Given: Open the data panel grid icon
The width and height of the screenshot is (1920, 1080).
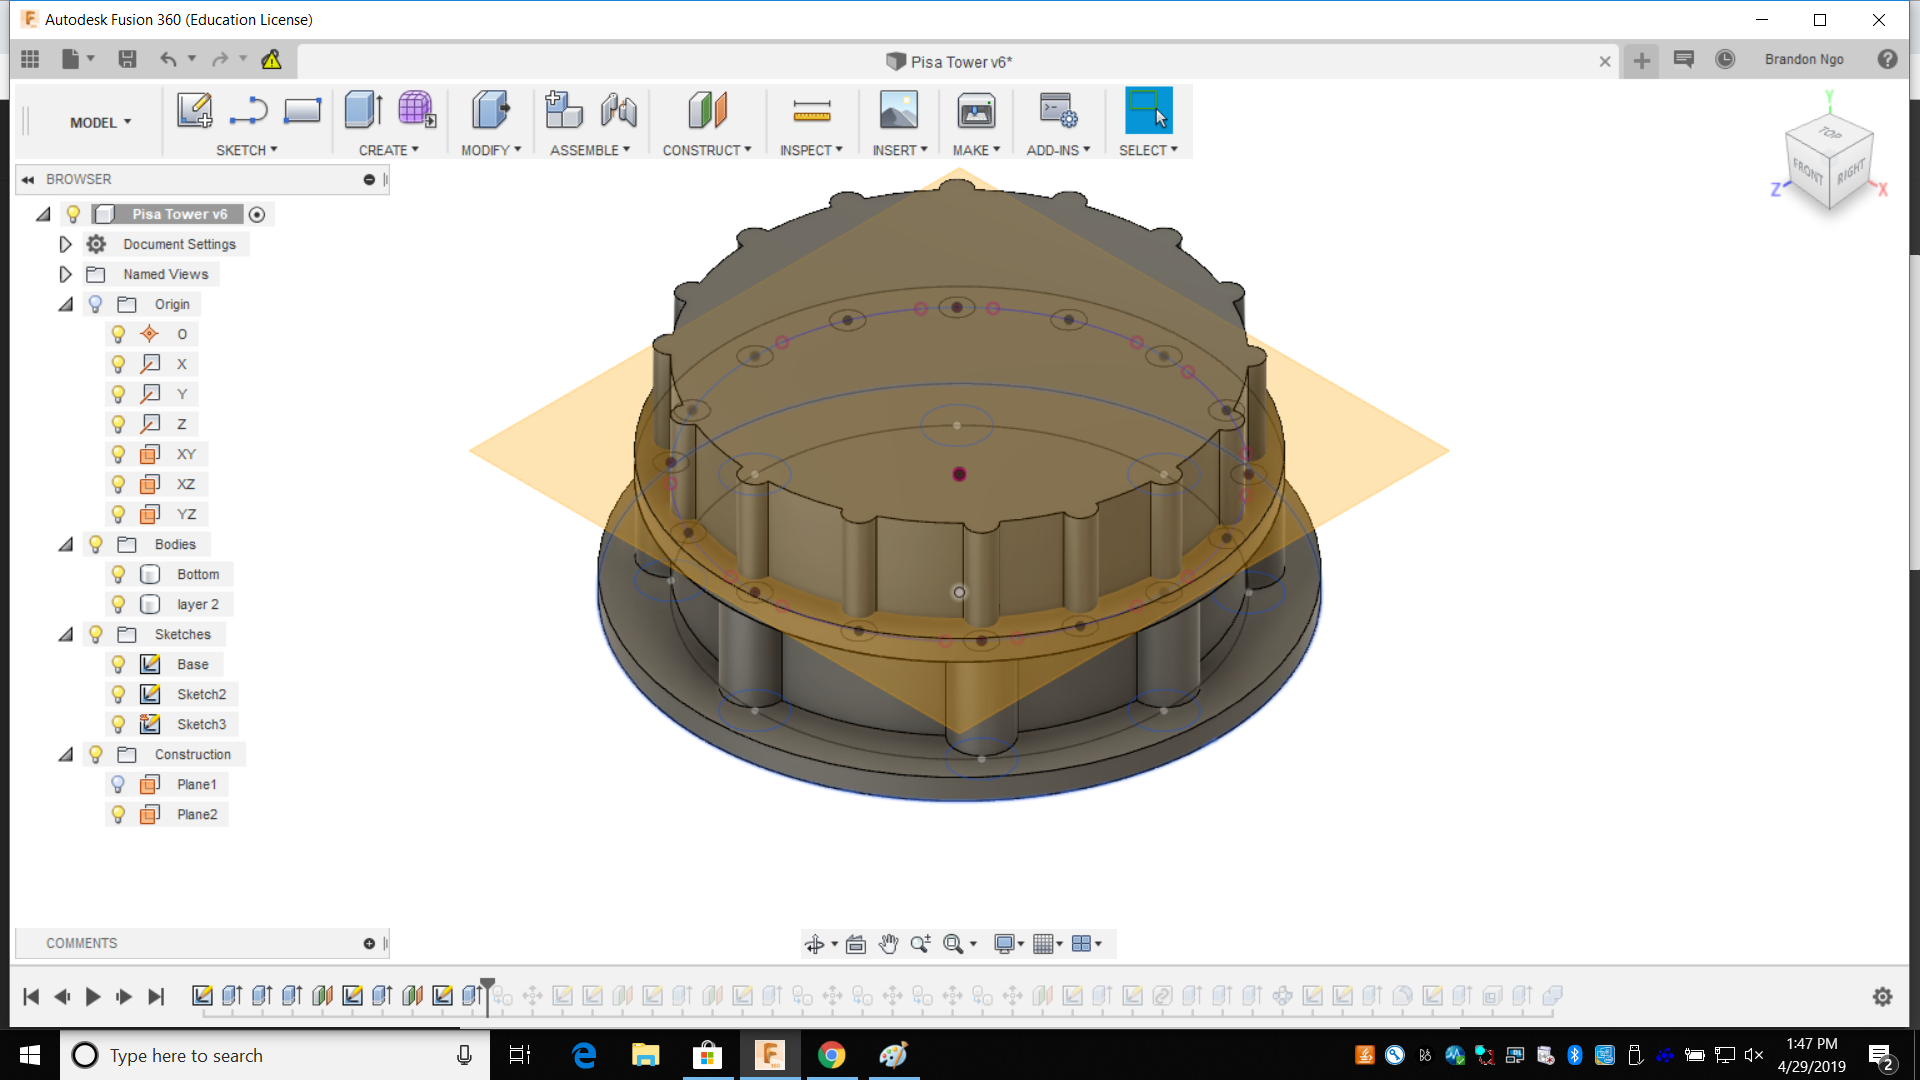Looking at the screenshot, I should tap(30, 60).
